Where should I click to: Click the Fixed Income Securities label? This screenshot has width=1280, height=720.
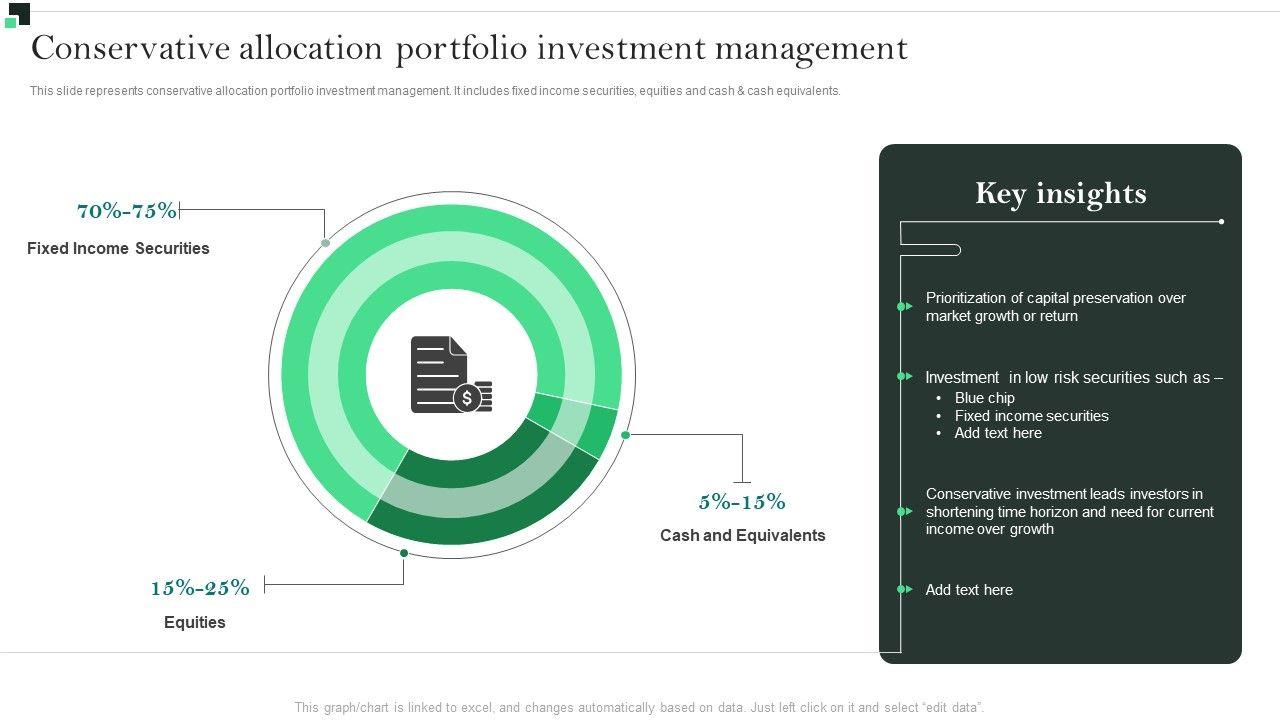coord(118,248)
